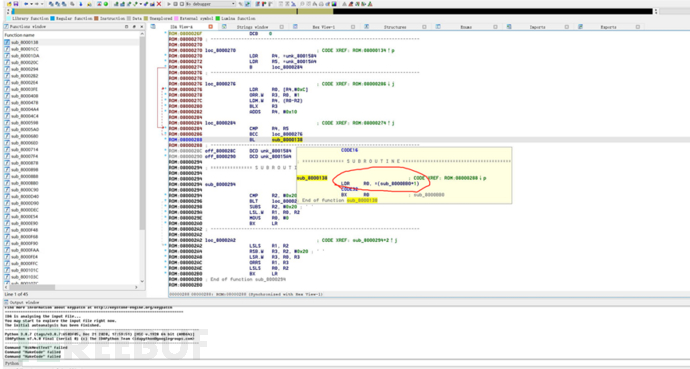
Task: Close the Structures tab
Action: [x=424, y=27]
